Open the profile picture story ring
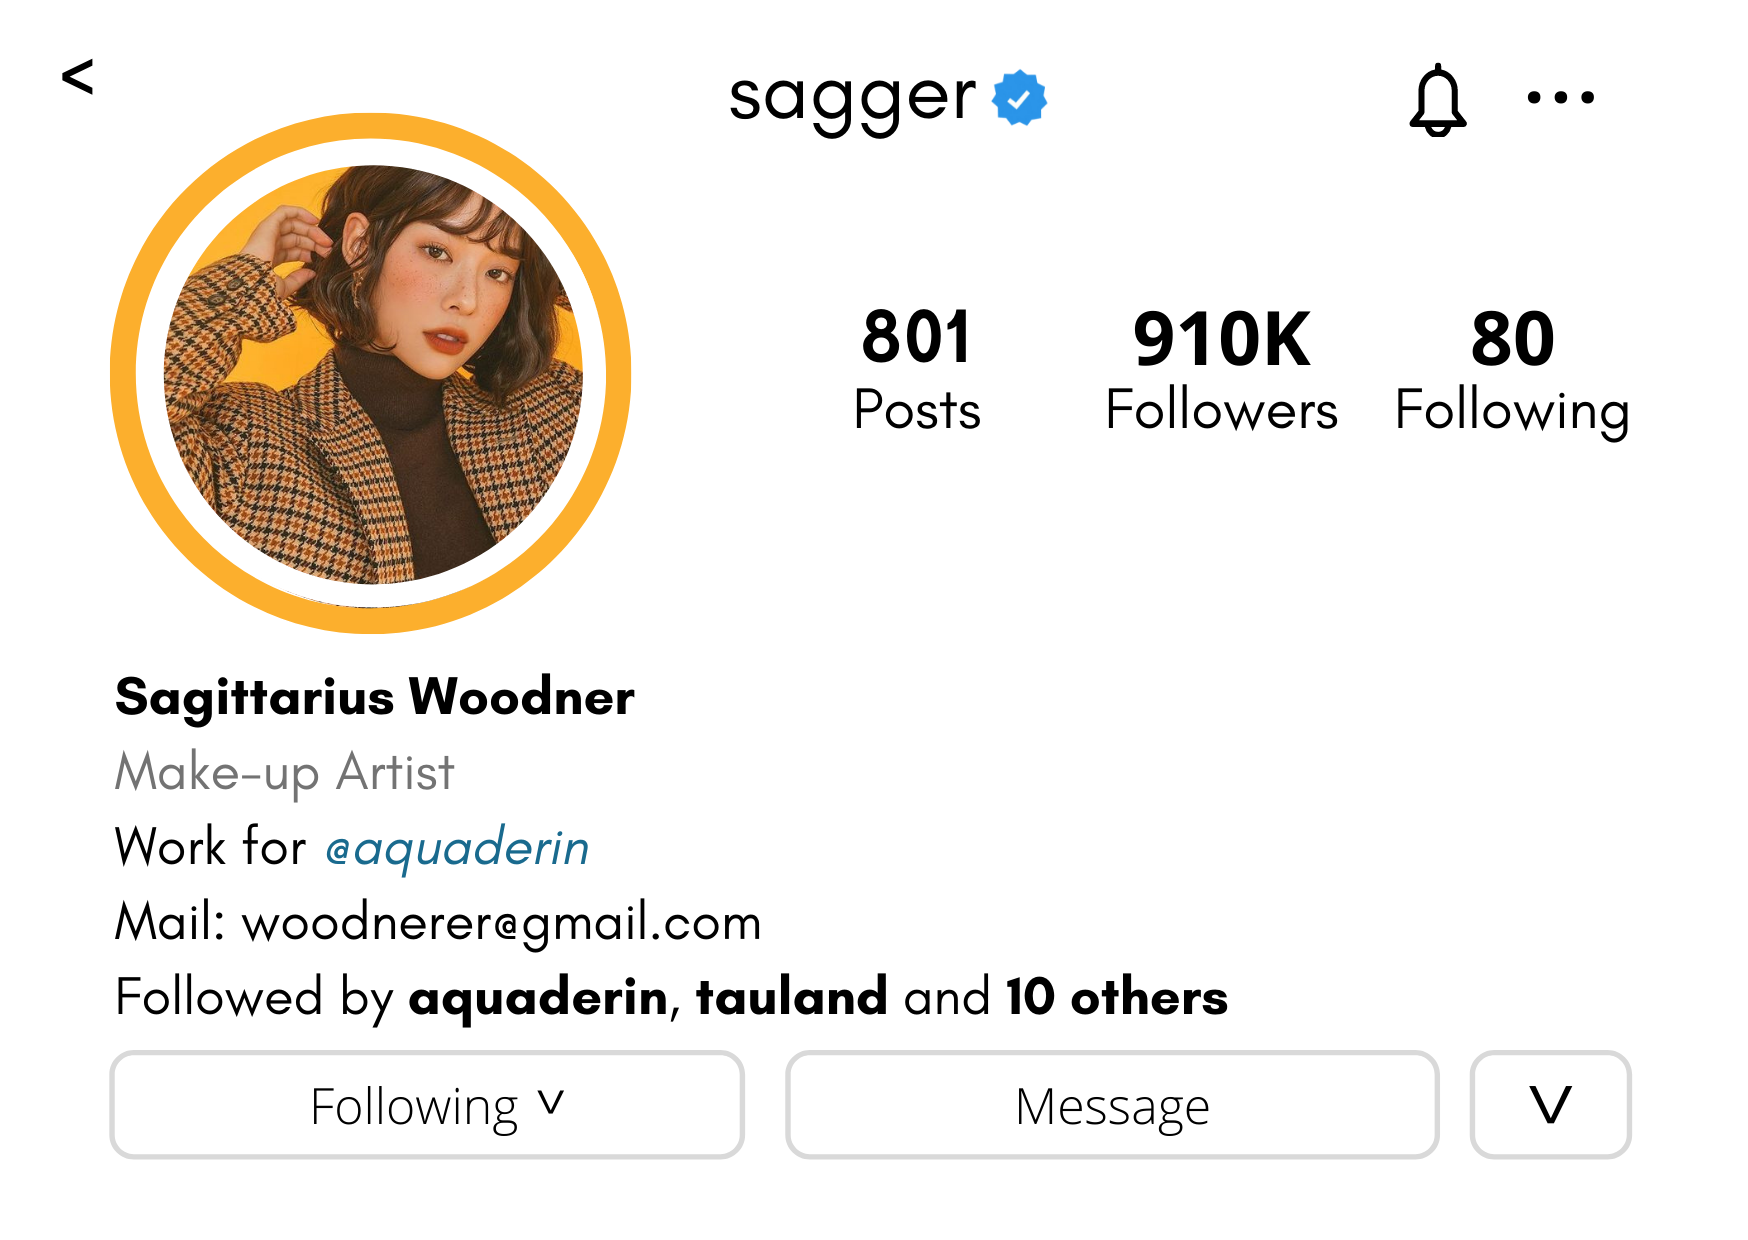 (371, 373)
